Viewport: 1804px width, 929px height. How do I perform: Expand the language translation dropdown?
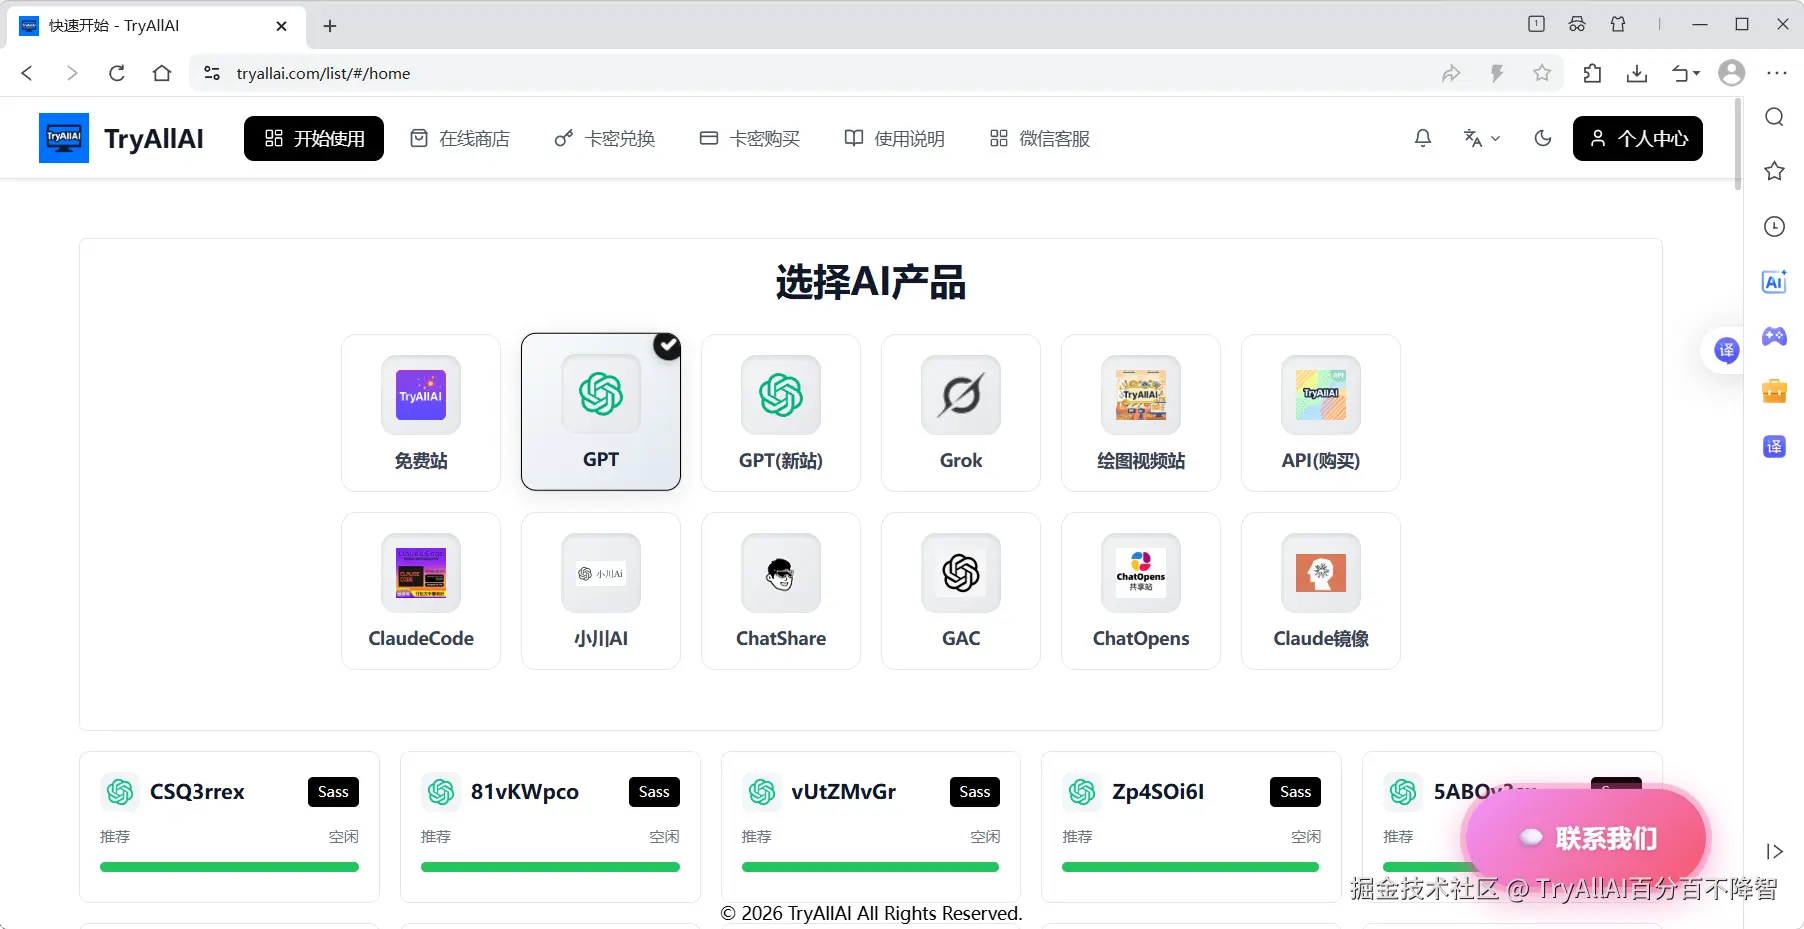(1481, 138)
